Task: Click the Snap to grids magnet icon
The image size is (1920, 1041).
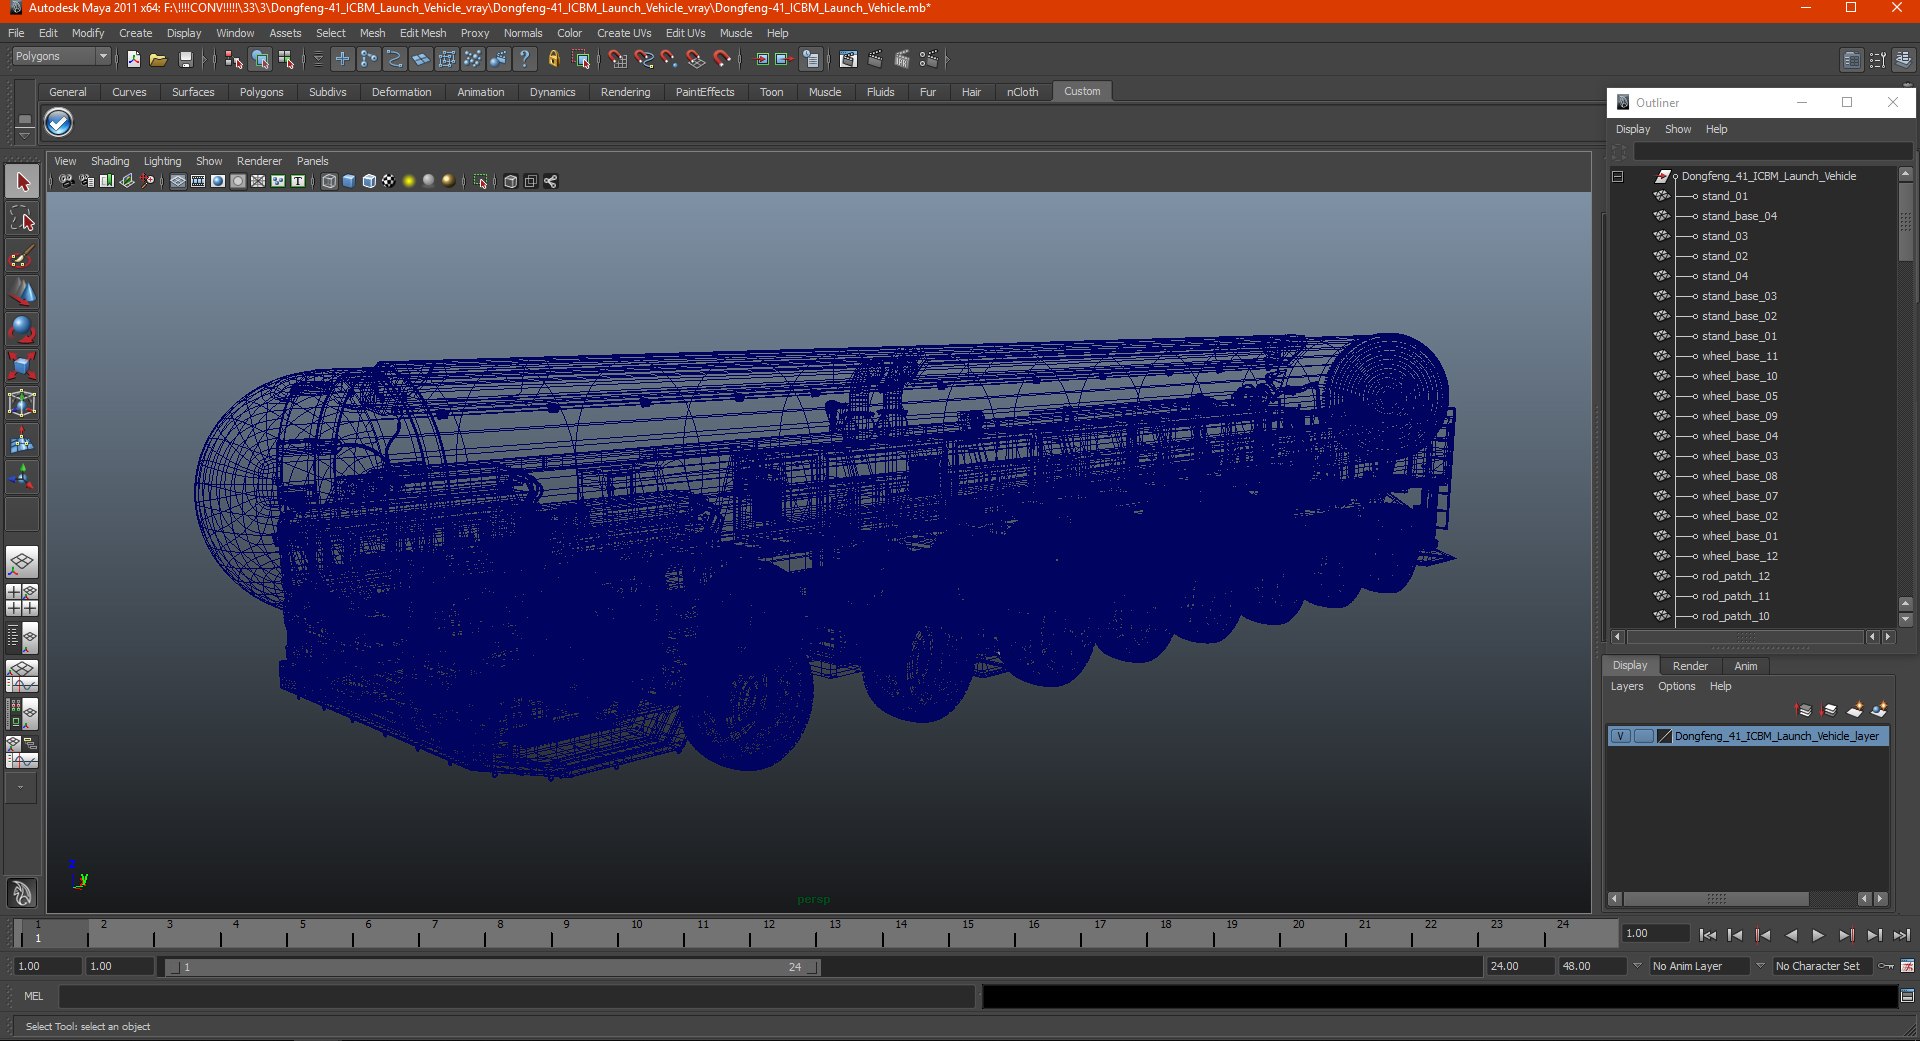Action: (x=618, y=59)
